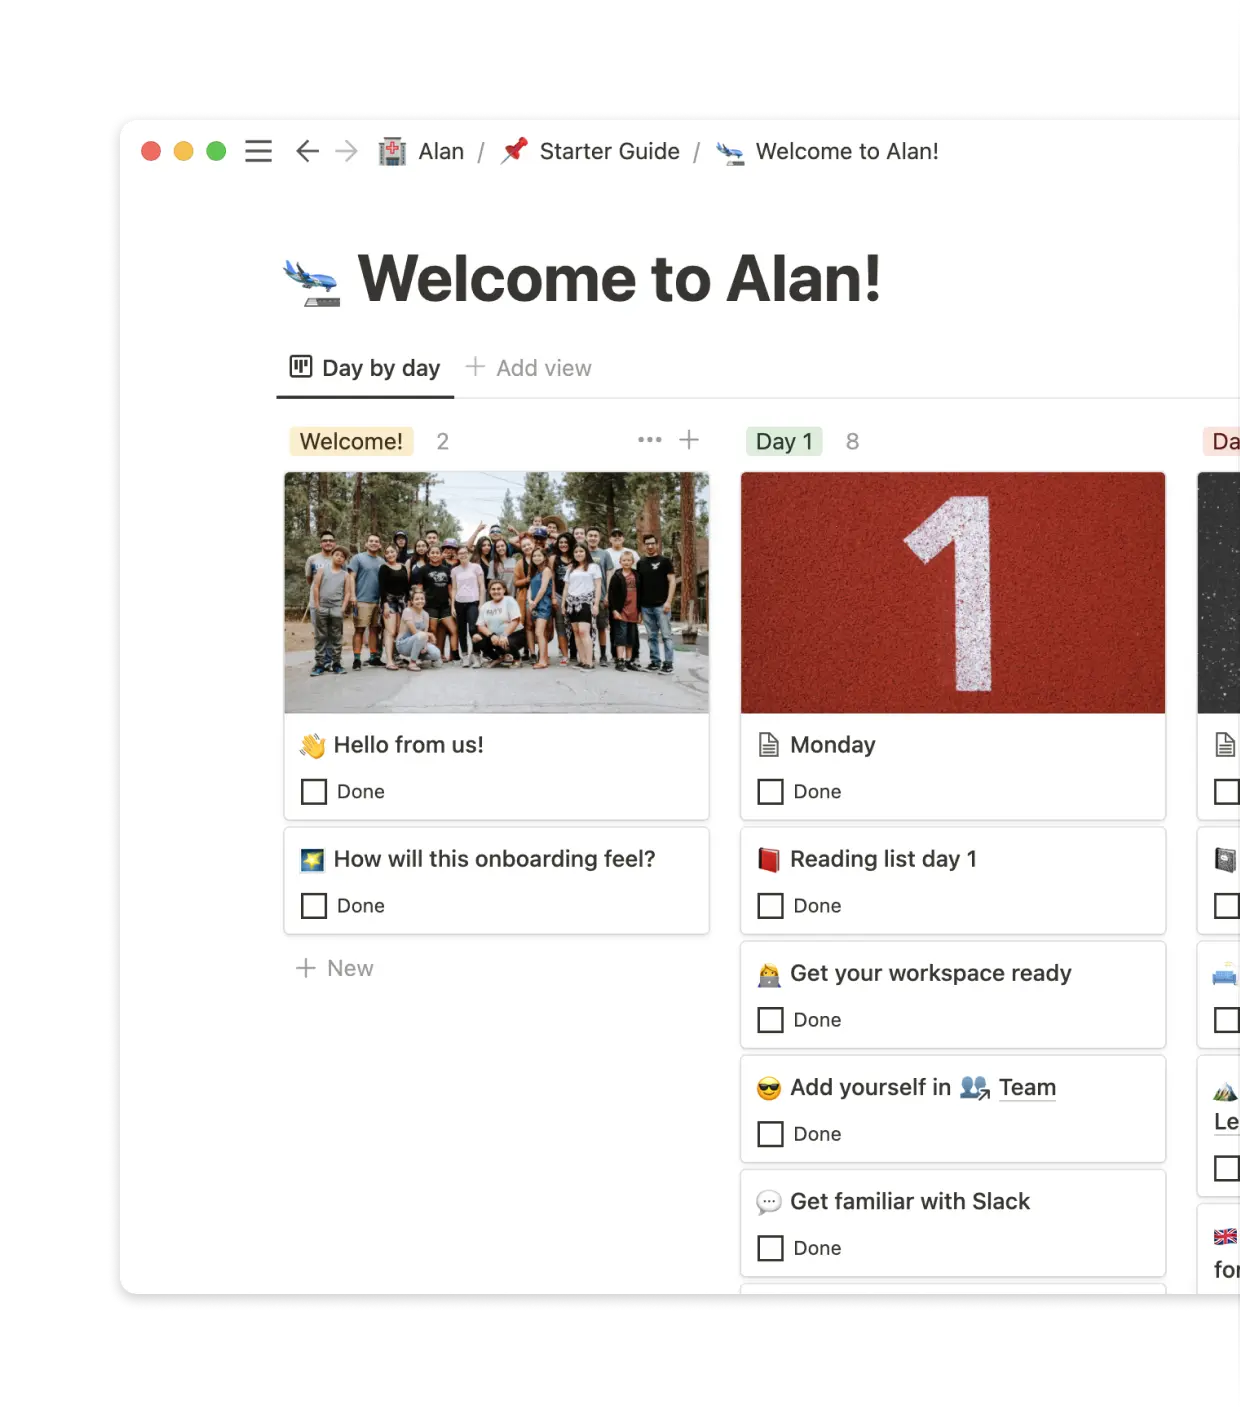
Task: Toggle Done checkbox on Get familiar with Slack
Action: click(x=770, y=1248)
